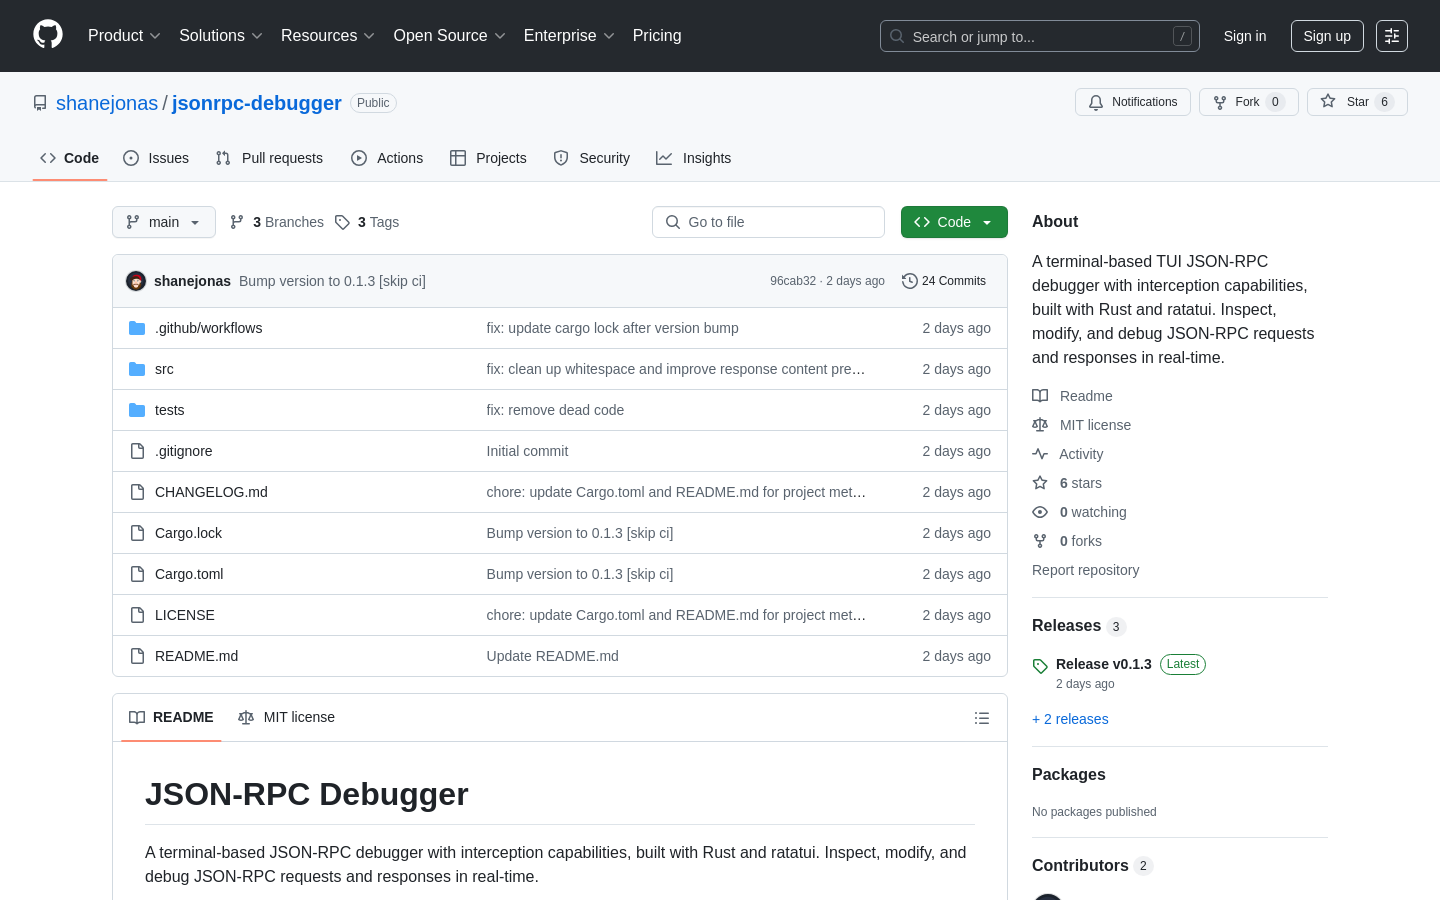1440x900 pixels.
Task: Open the shanejonas owner profile link
Action: click(107, 103)
